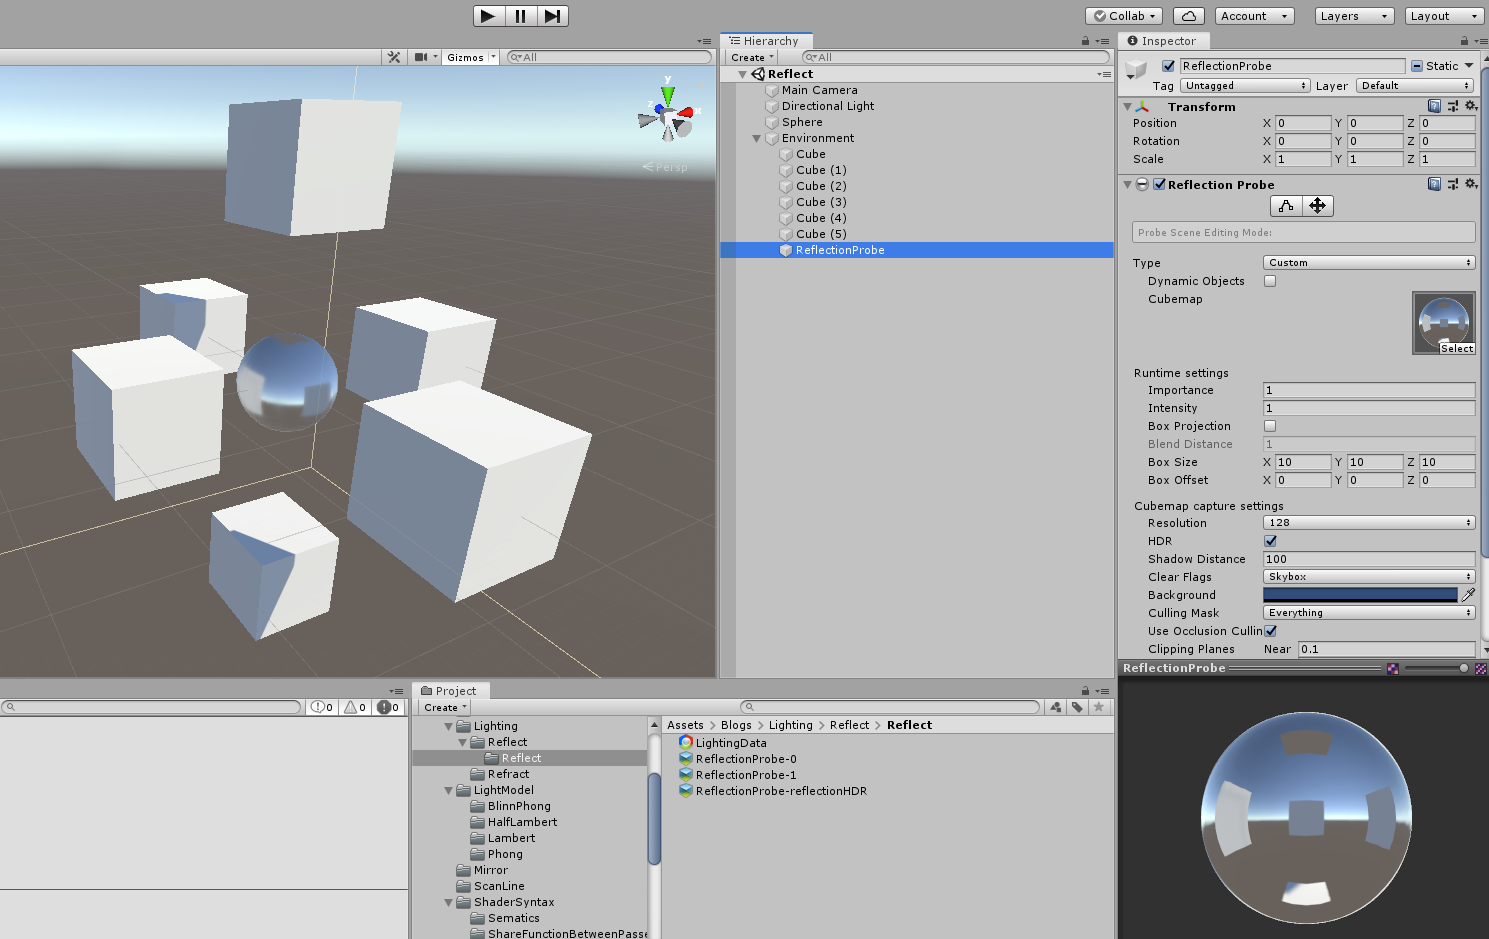Click the Reflection Probe bounds edit icon

coord(1286,206)
